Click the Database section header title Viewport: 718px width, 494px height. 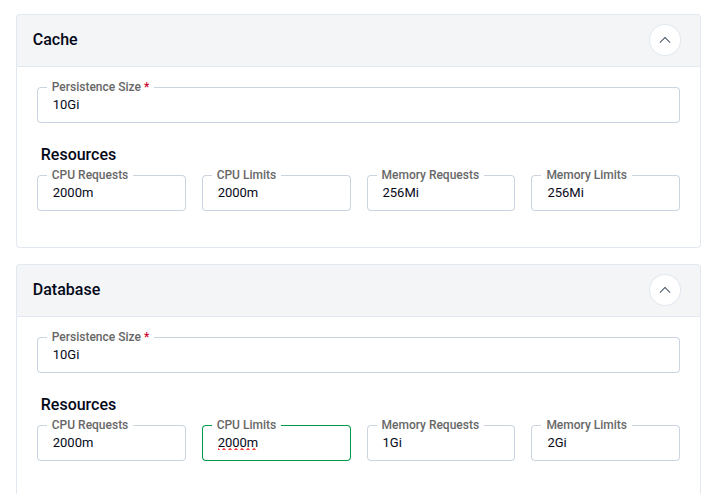66,290
